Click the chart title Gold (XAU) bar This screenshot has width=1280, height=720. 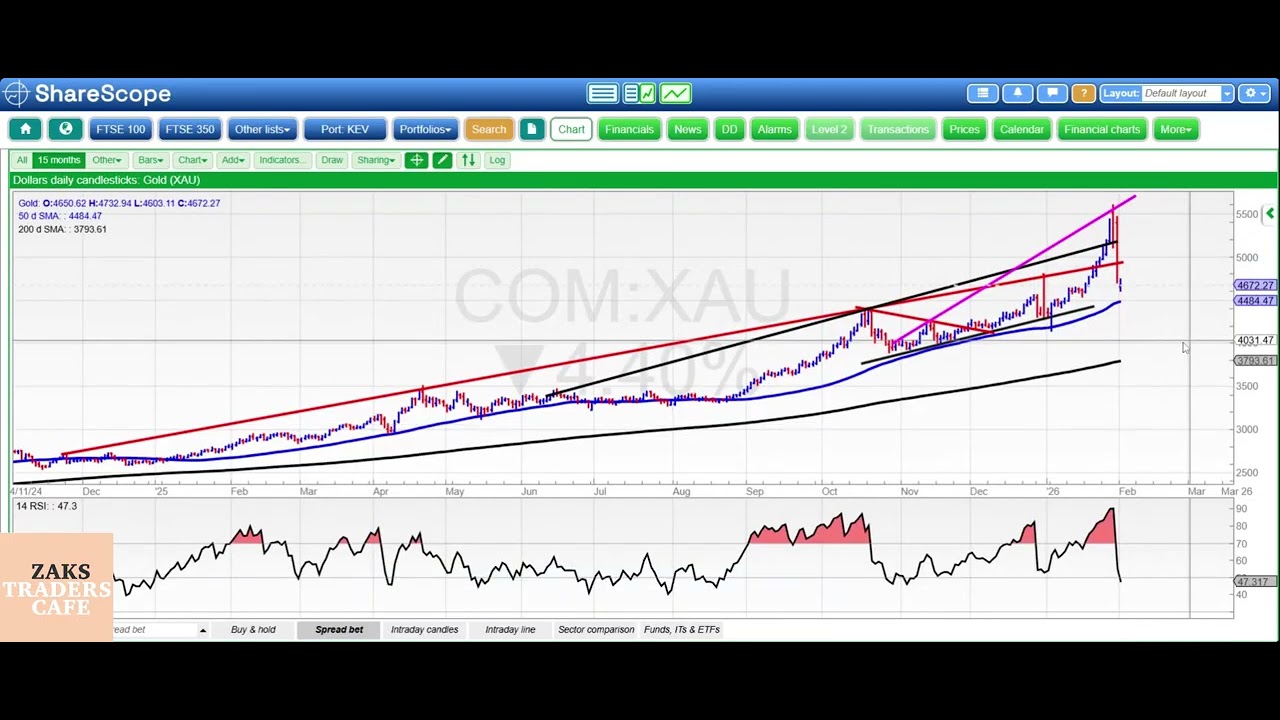click(644, 180)
